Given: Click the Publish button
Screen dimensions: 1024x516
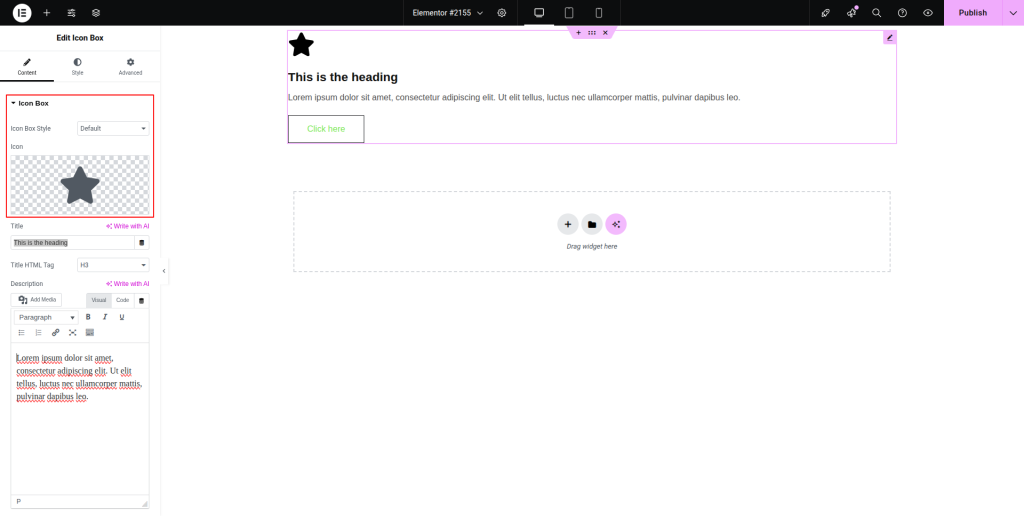Looking at the screenshot, I should [x=973, y=13].
